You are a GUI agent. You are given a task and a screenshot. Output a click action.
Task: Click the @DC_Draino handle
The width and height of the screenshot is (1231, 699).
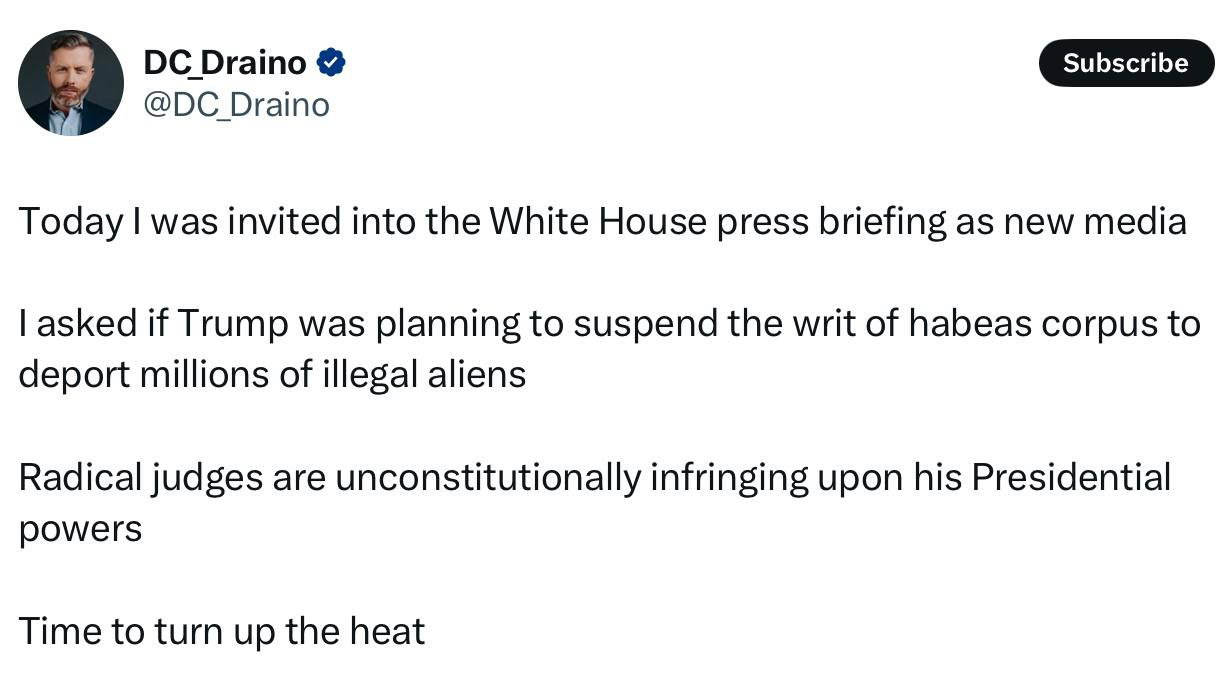pyautogui.click(x=237, y=105)
